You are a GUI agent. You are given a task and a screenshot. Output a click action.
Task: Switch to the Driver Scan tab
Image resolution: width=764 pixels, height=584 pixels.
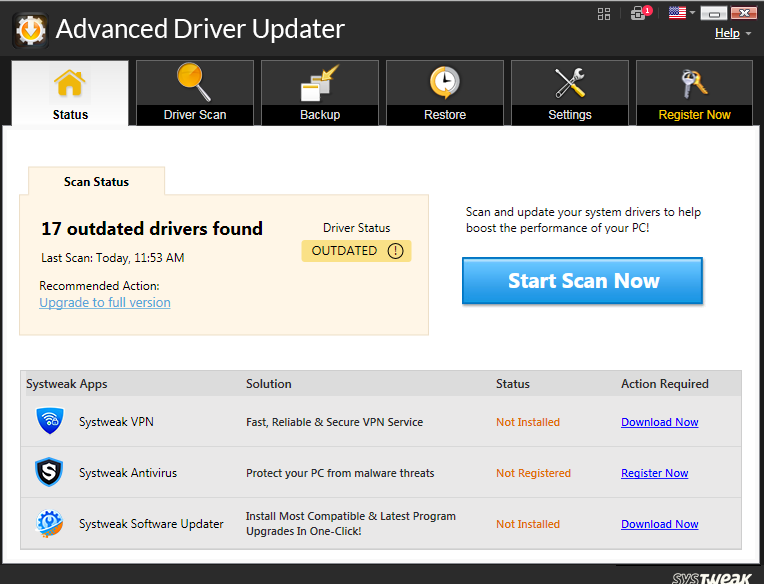(x=195, y=93)
